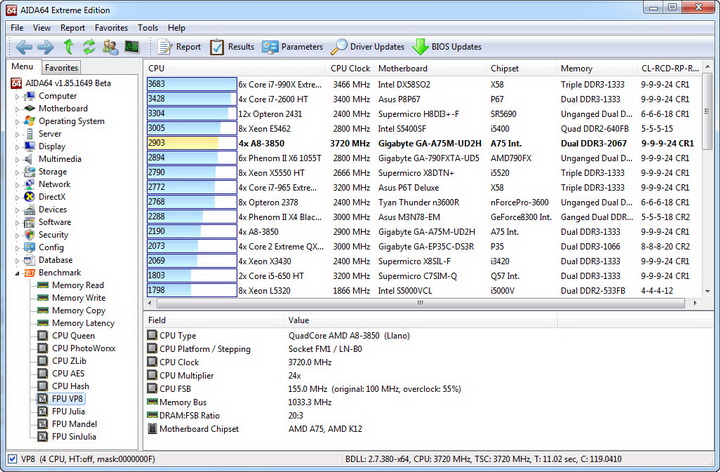Viewport: 720px width, 472px height.
Task: Open the Memory Latency benchmark
Action: [83, 323]
